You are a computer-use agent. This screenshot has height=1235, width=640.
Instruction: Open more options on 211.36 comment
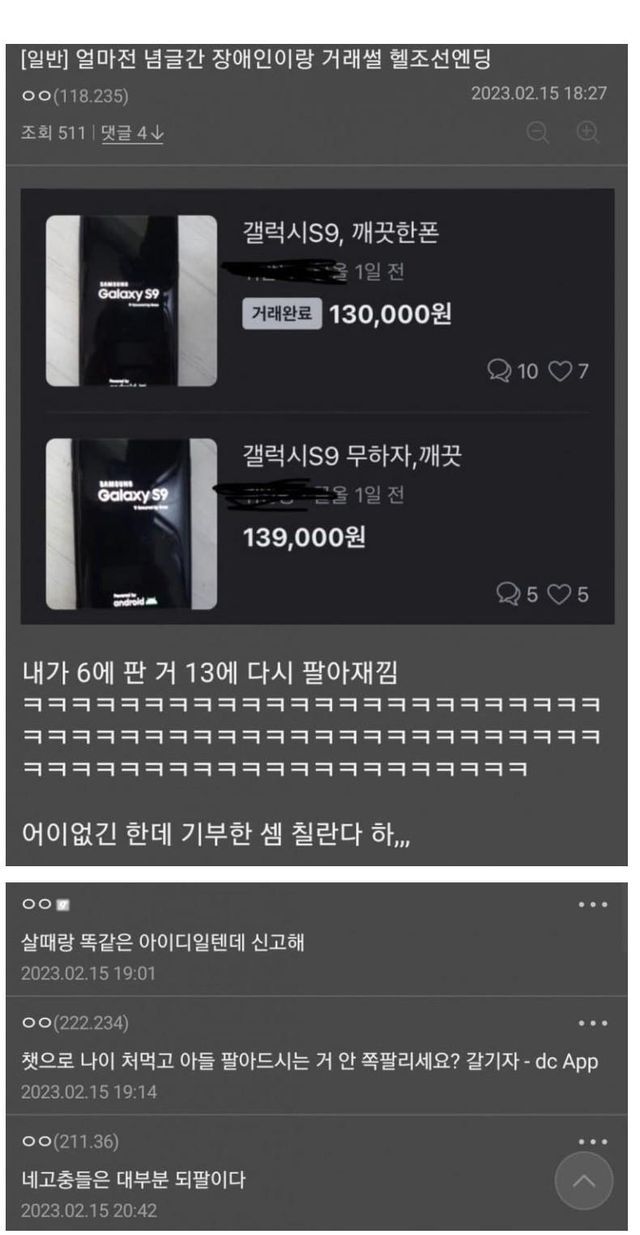[x=593, y=1141]
